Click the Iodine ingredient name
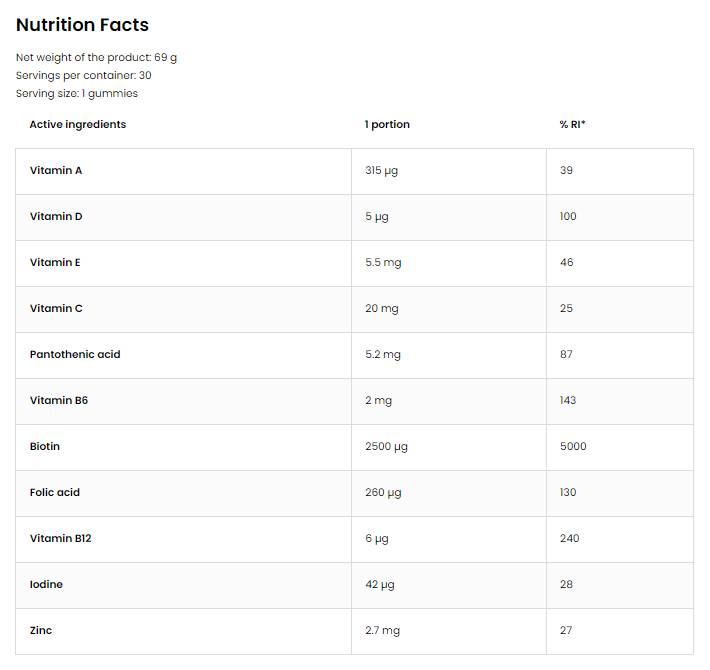The image size is (710, 670). (46, 585)
